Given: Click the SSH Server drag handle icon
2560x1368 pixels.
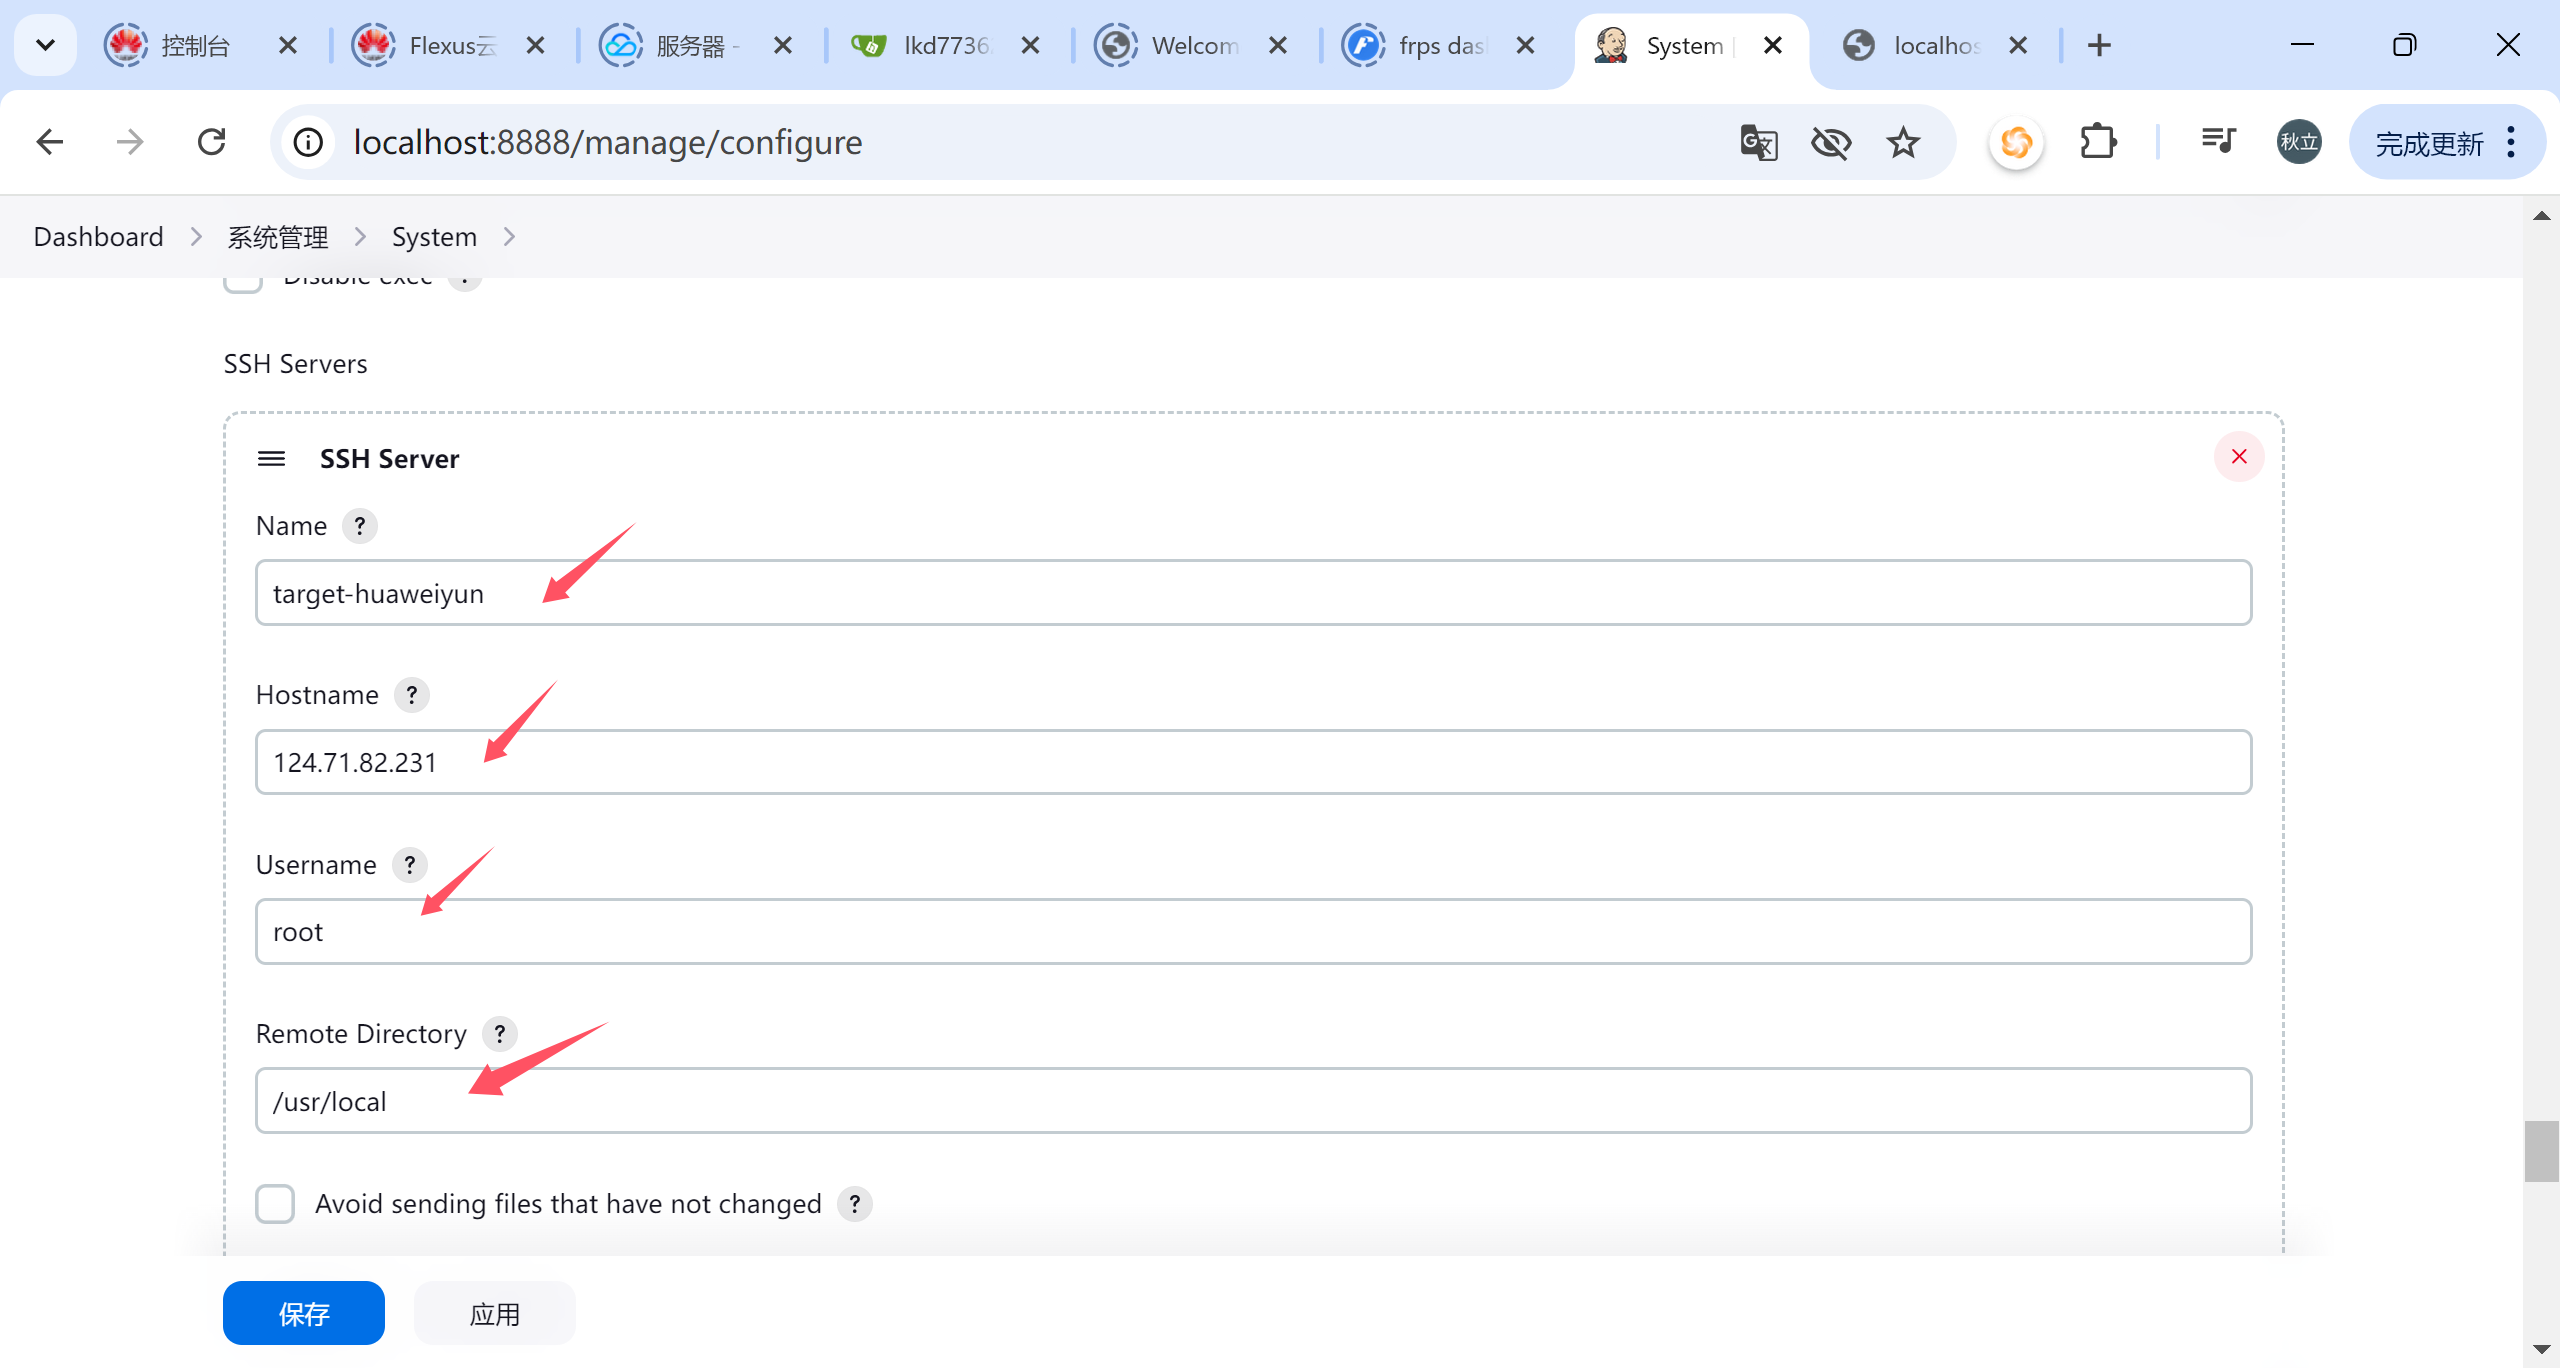Looking at the screenshot, I should click(x=271, y=459).
